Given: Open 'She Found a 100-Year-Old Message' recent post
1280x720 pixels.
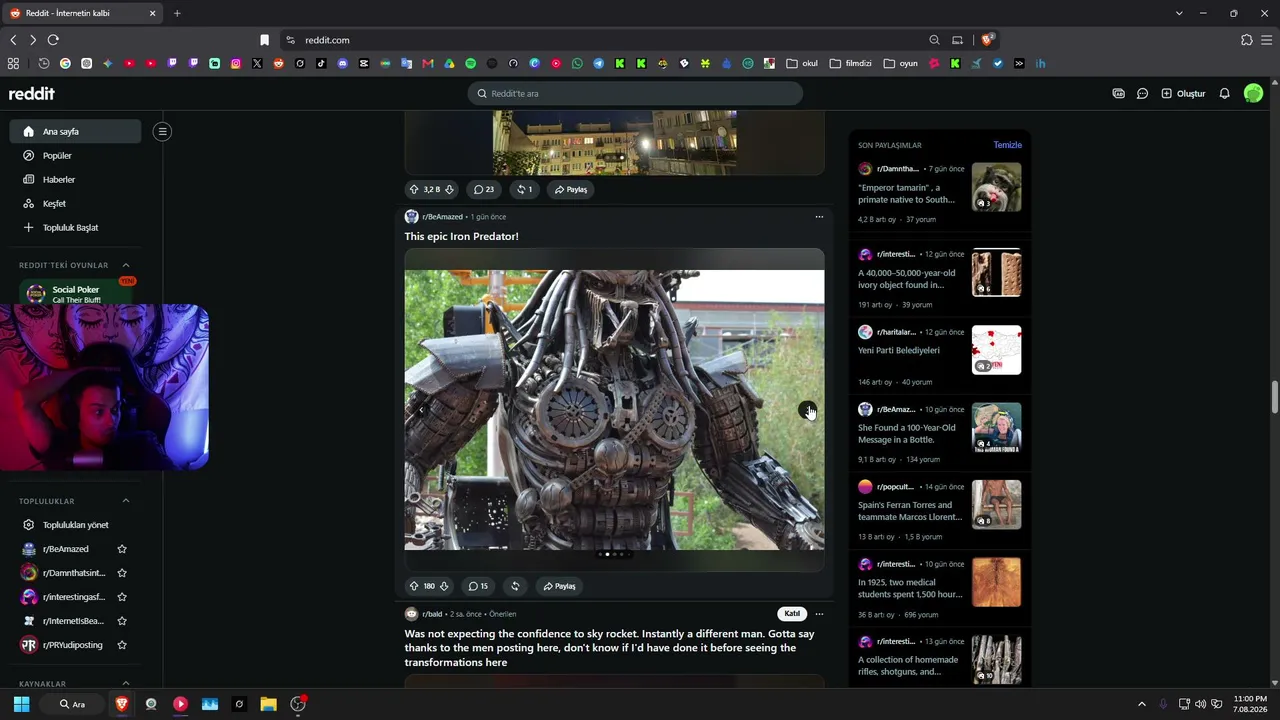Looking at the screenshot, I should 907,434.
